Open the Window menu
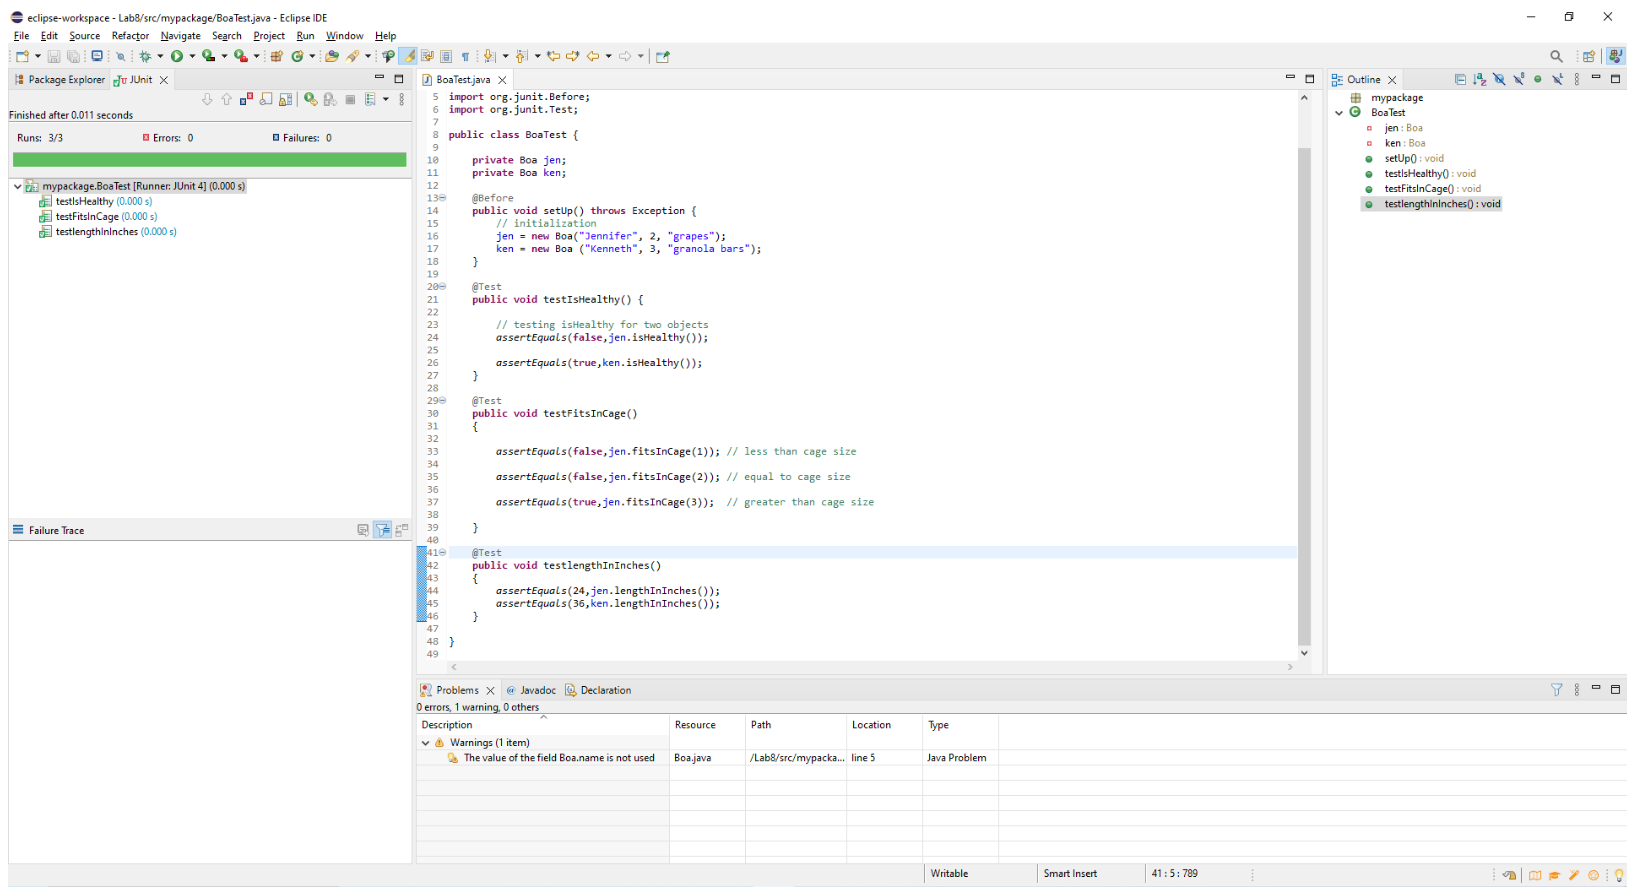 pyautogui.click(x=344, y=36)
